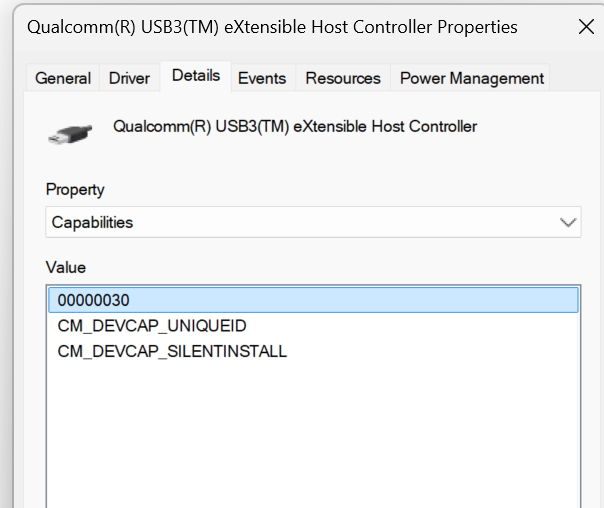The height and width of the screenshot is (508, 604).
Task: Expand the Property dropdown chevron
Action: coord(568,222)
